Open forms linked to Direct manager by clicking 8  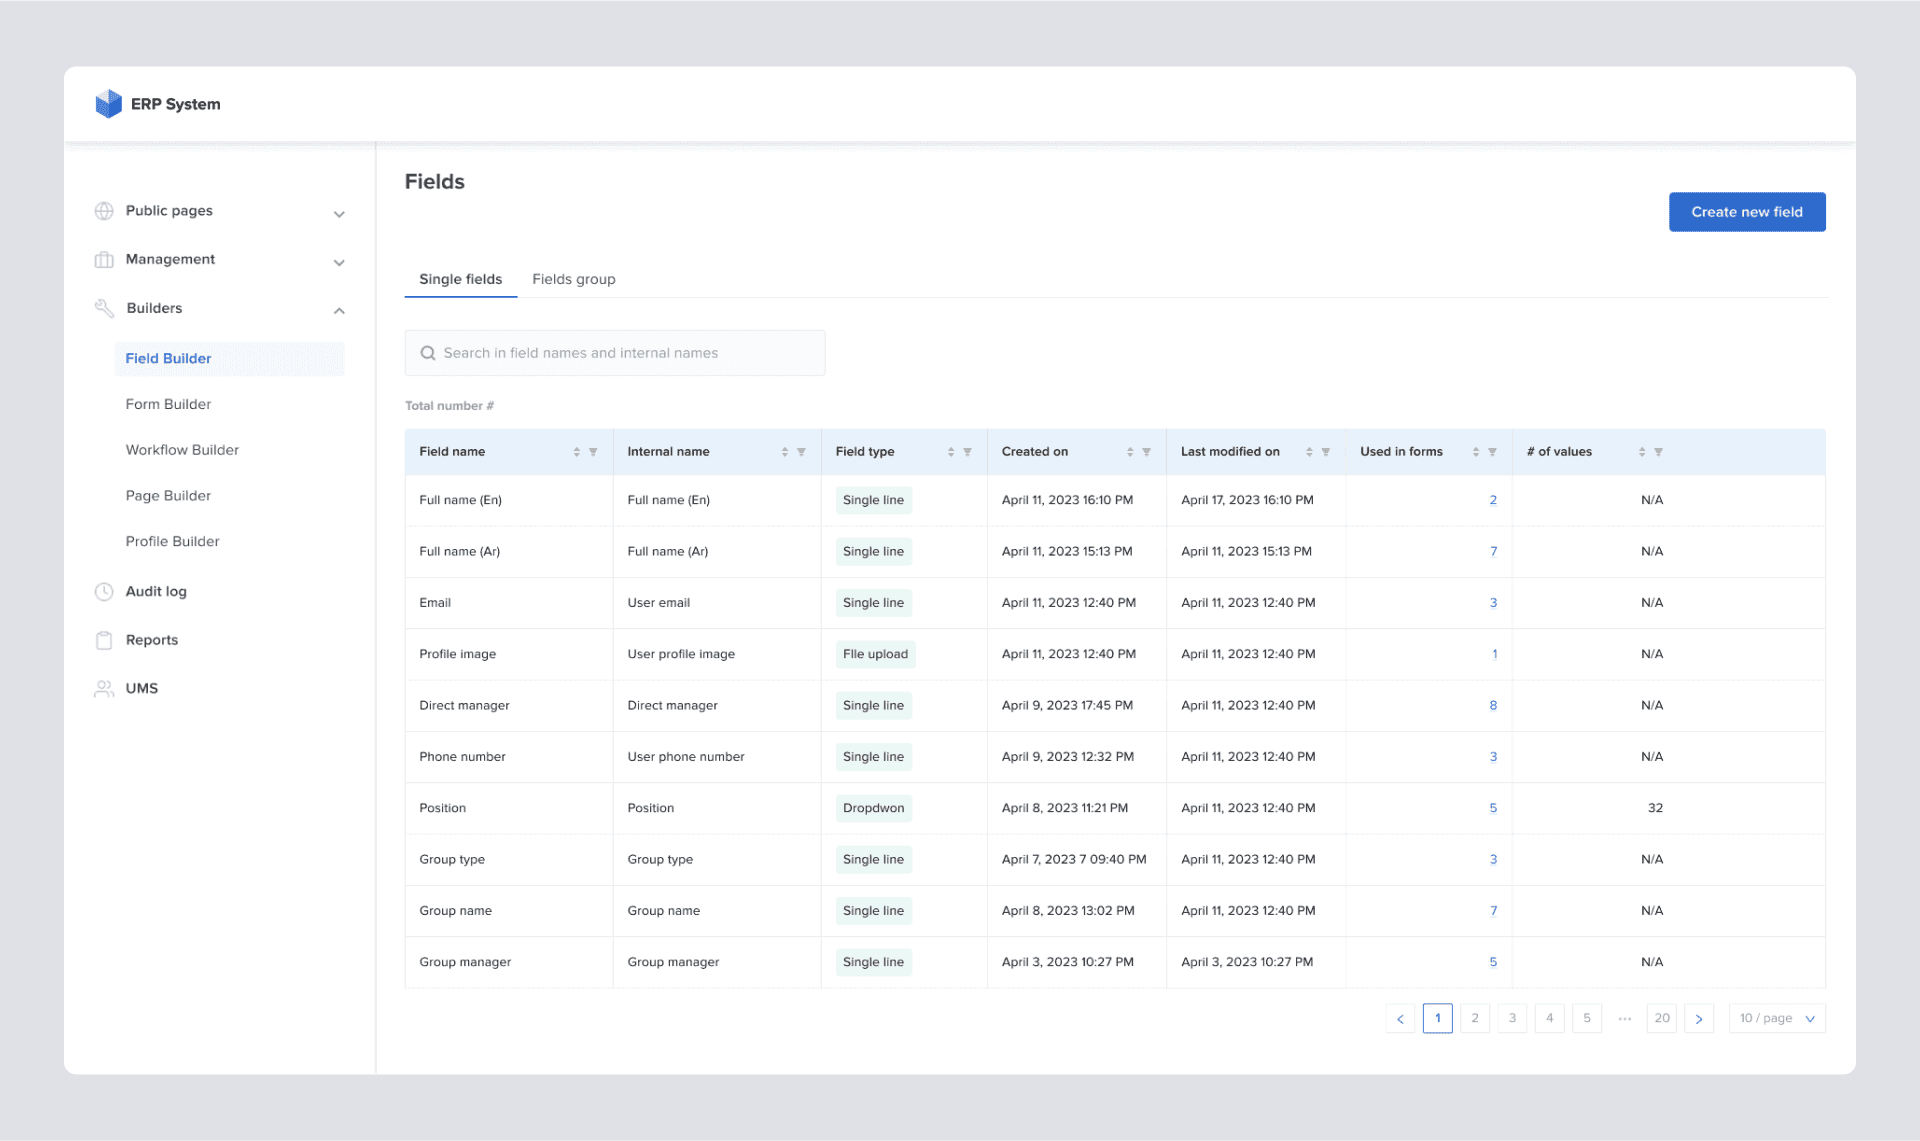(x=1493, y=705)
